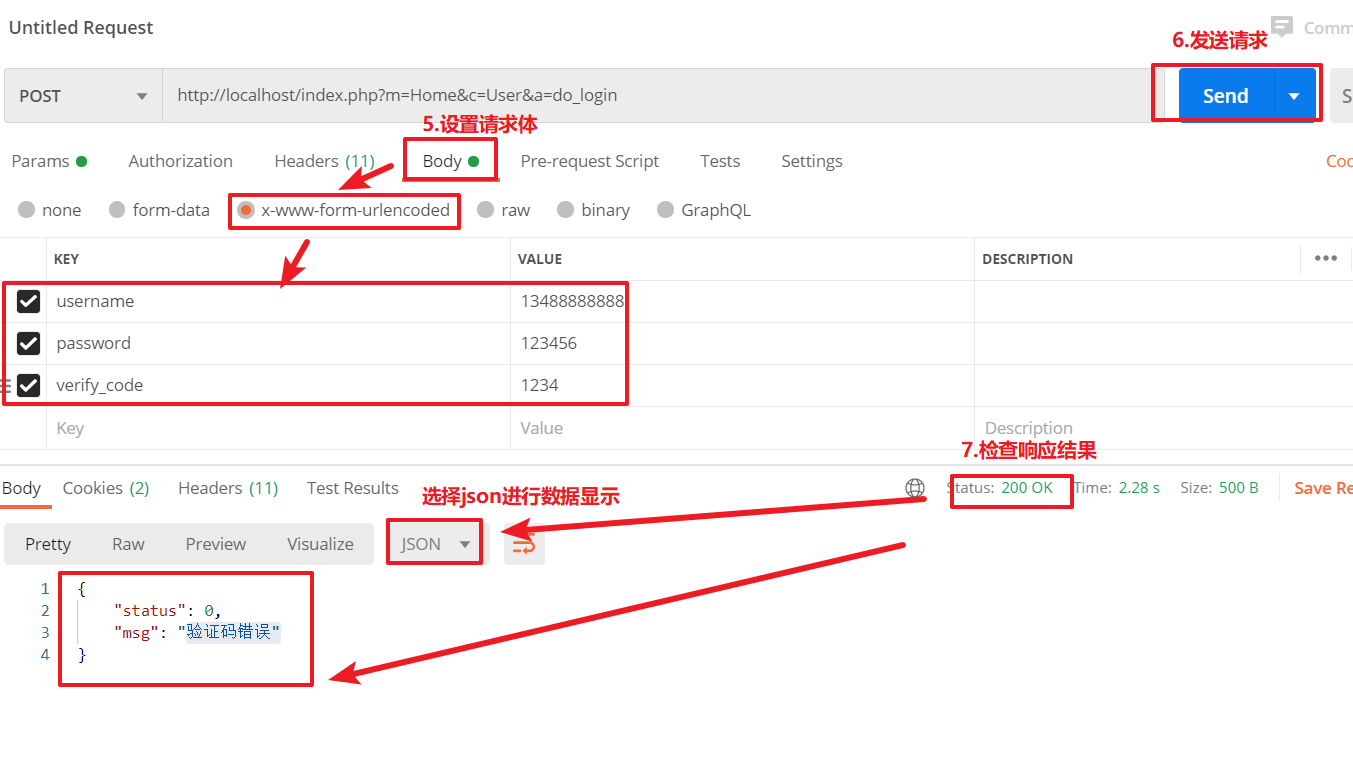Select the binary body radio option
Image resolution: width=1353 pixels, height=757 pixels.
(x=566, y=210)
